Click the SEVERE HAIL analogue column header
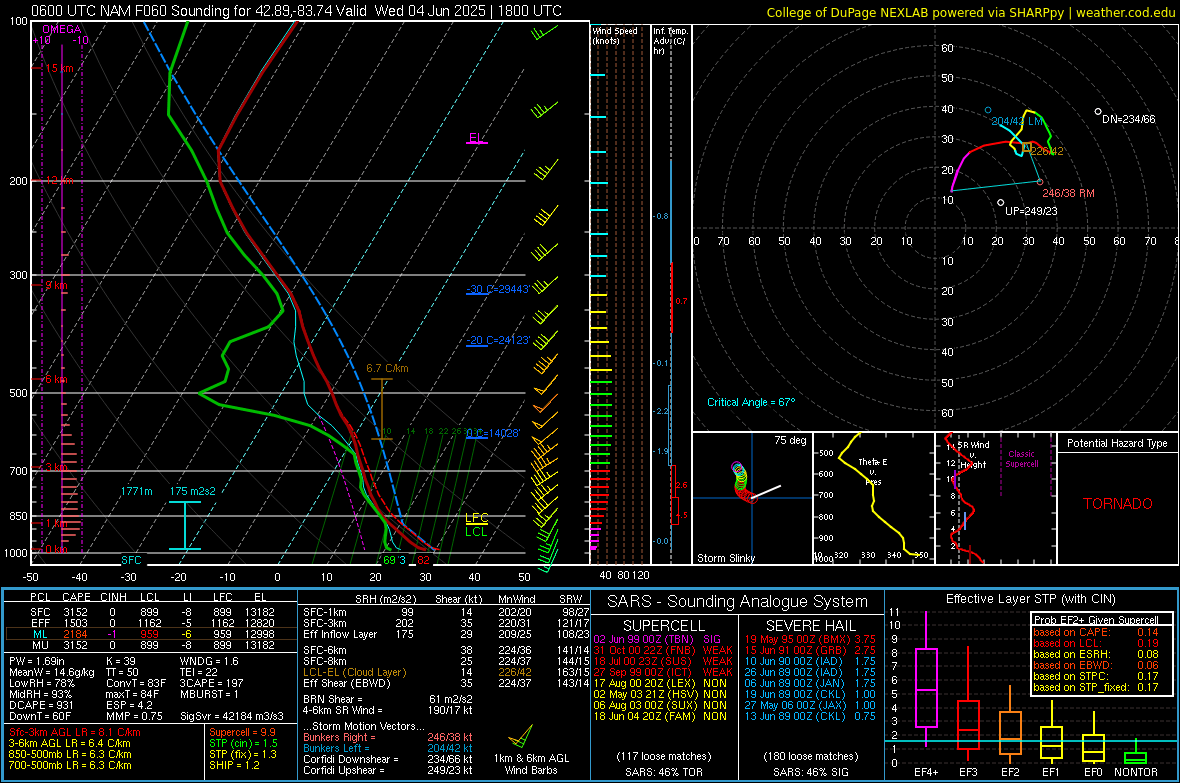Image resolution: width=1180 pixels, height=783 pixels. [x=810, y=626]
